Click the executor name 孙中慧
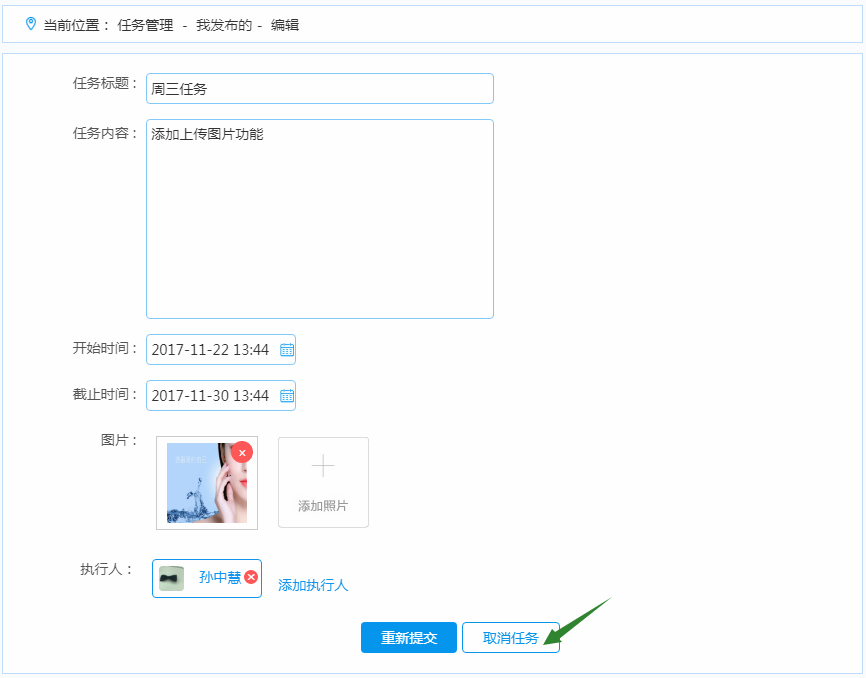 coord(219,577)
